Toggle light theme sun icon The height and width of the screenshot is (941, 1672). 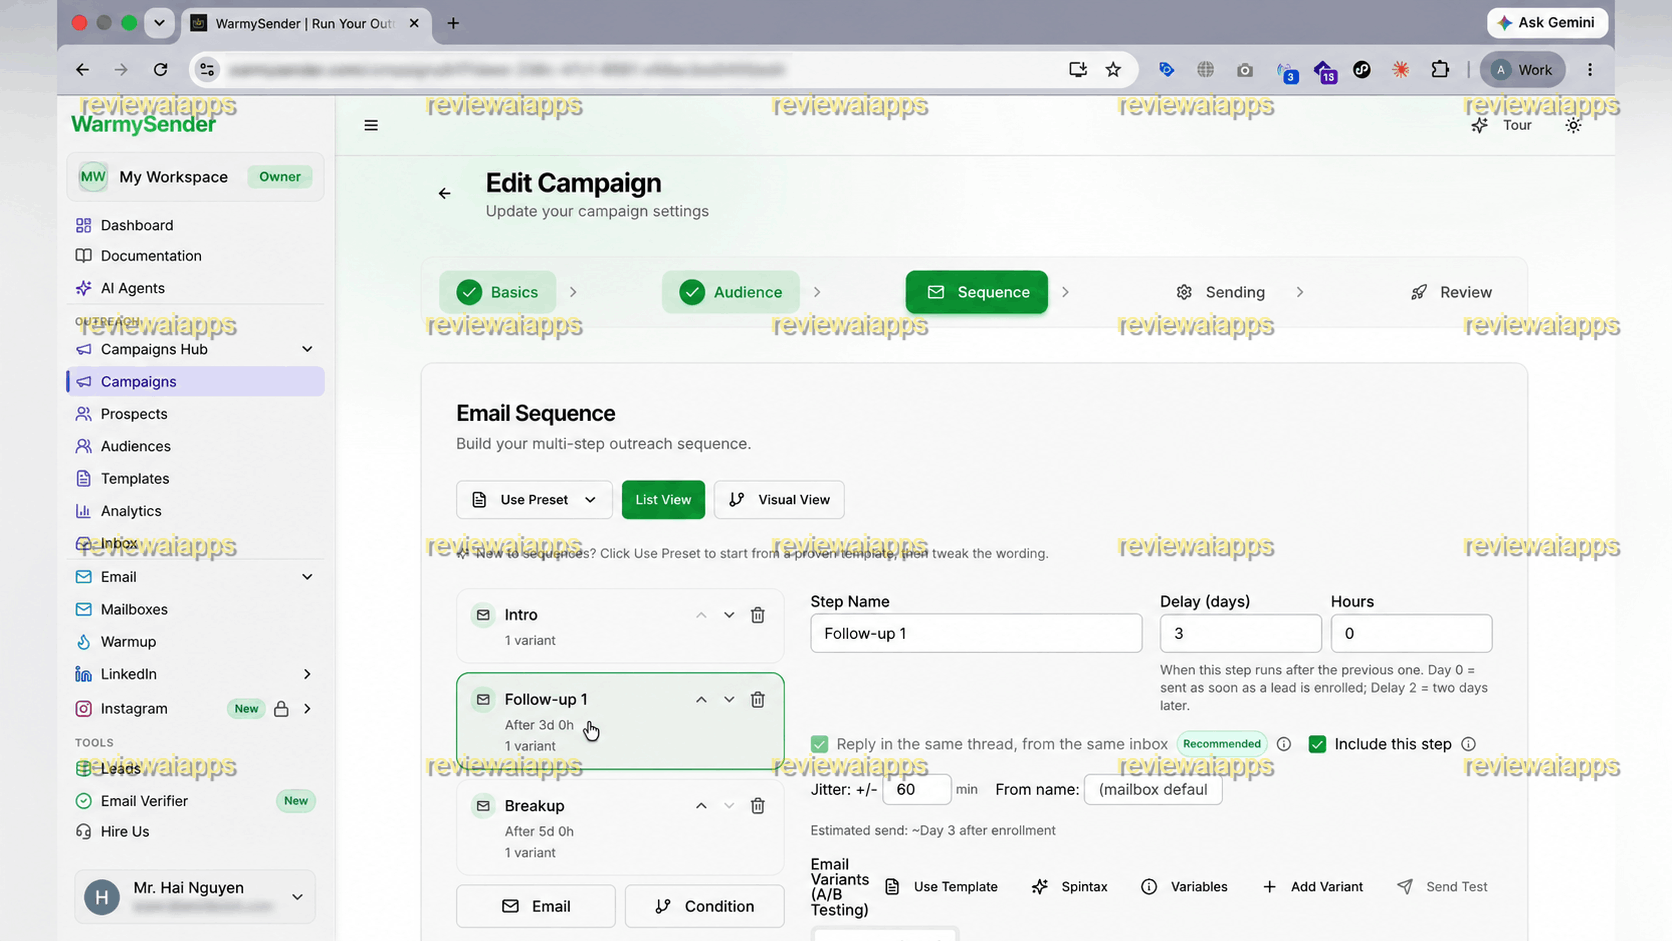coord(1573,125)
